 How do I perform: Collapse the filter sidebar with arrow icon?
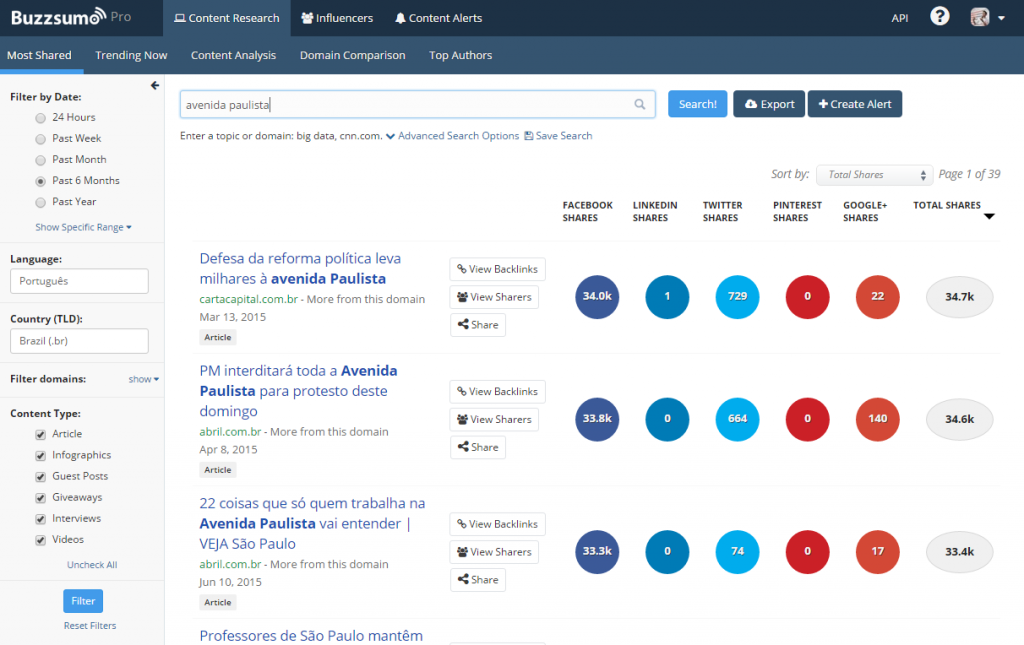pos(155,86)
